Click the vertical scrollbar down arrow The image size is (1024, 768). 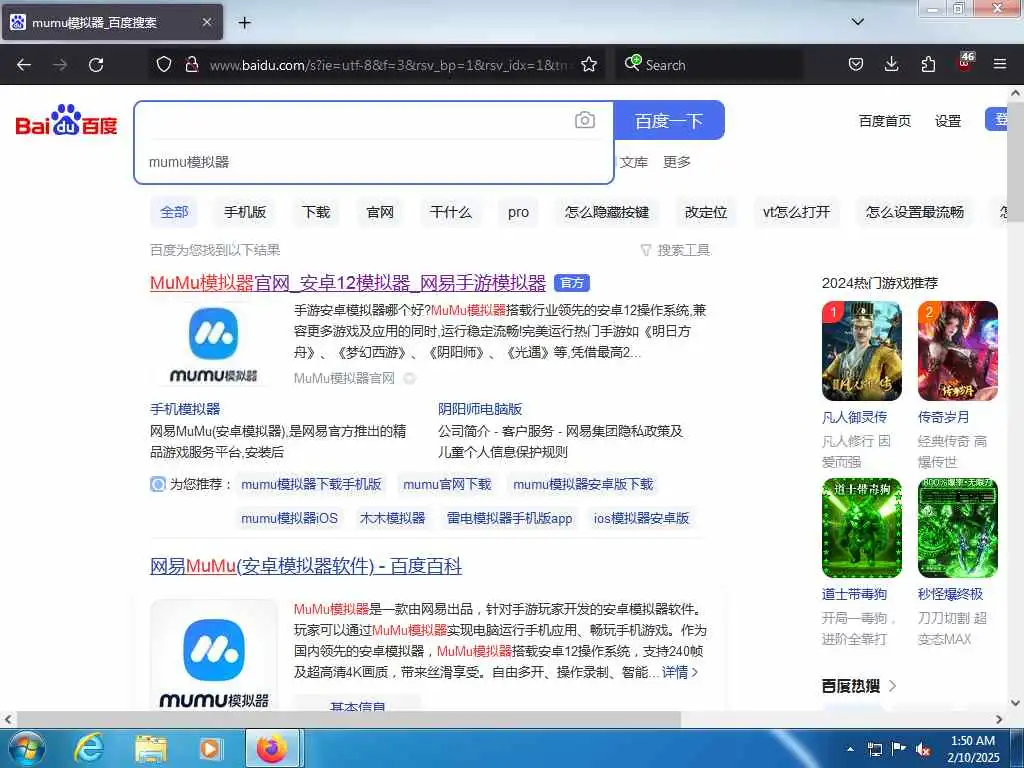pos(1016,703)
